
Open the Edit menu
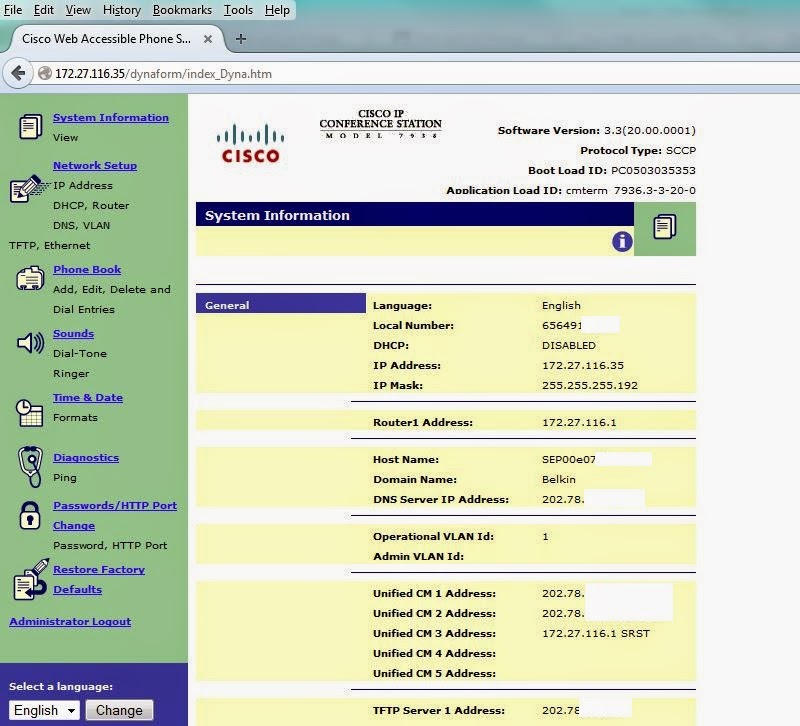click(43, 10)
